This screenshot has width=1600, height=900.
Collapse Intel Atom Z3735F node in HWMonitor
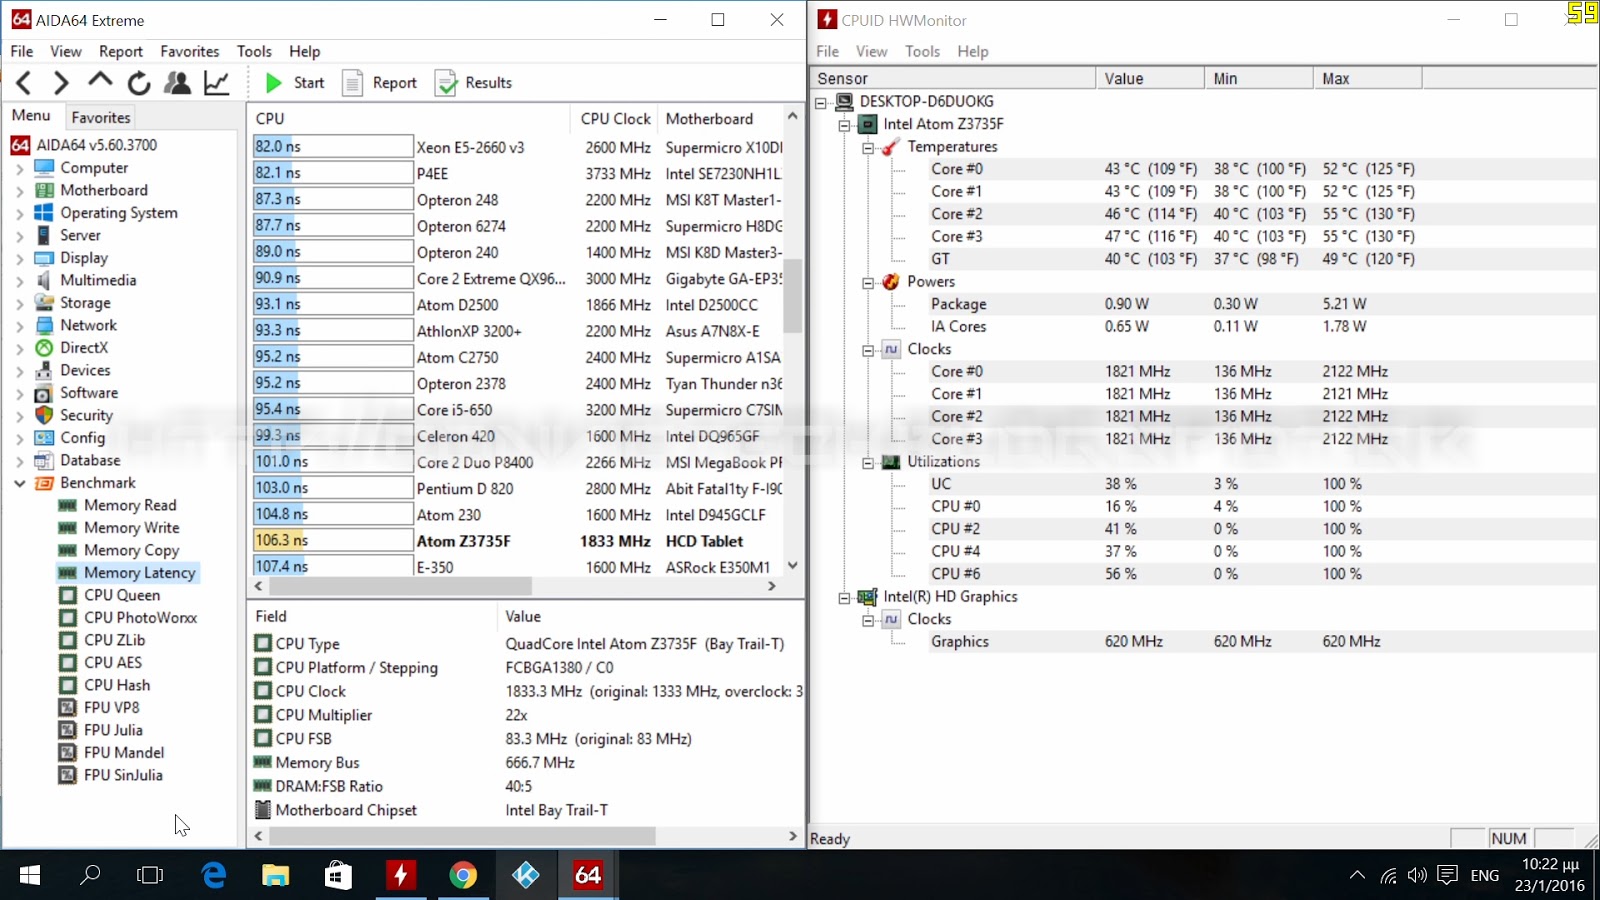click(844, 125)
